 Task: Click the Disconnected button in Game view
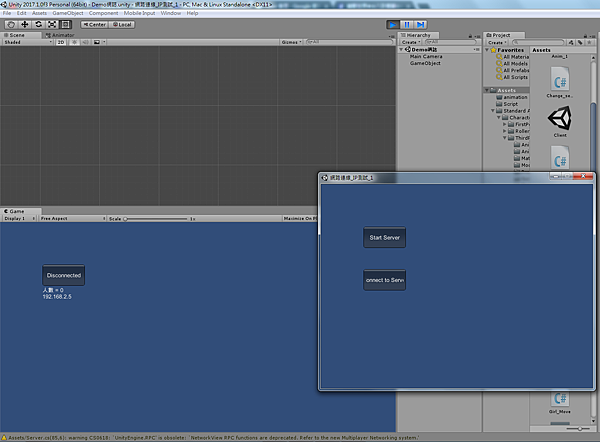[64, 275]
